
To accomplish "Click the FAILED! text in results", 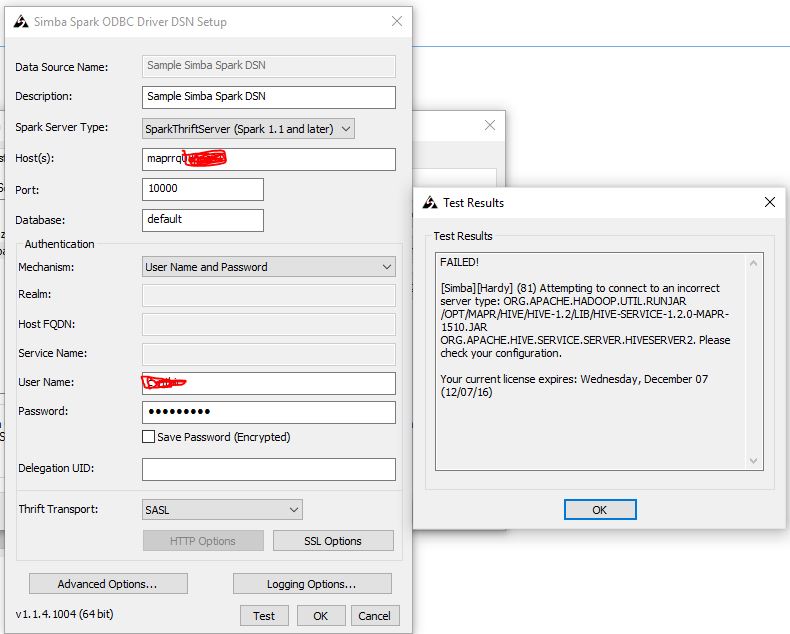I will [x=459, y=262].
